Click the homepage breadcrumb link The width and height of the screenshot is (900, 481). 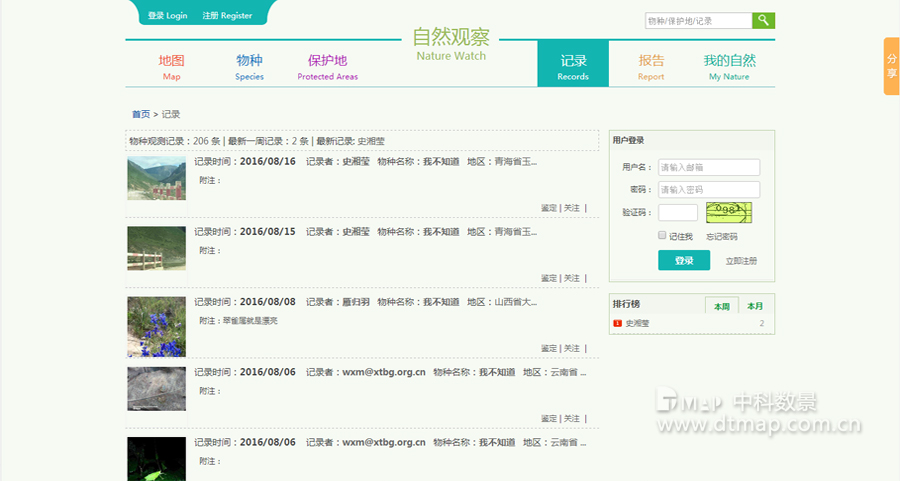coord(140,114)
